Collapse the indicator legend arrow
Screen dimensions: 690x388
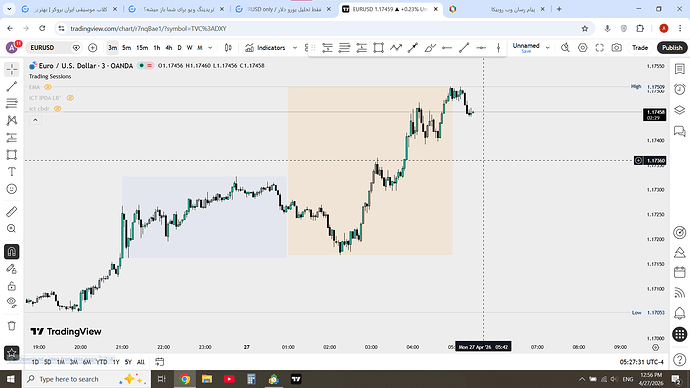coord(35,120)
